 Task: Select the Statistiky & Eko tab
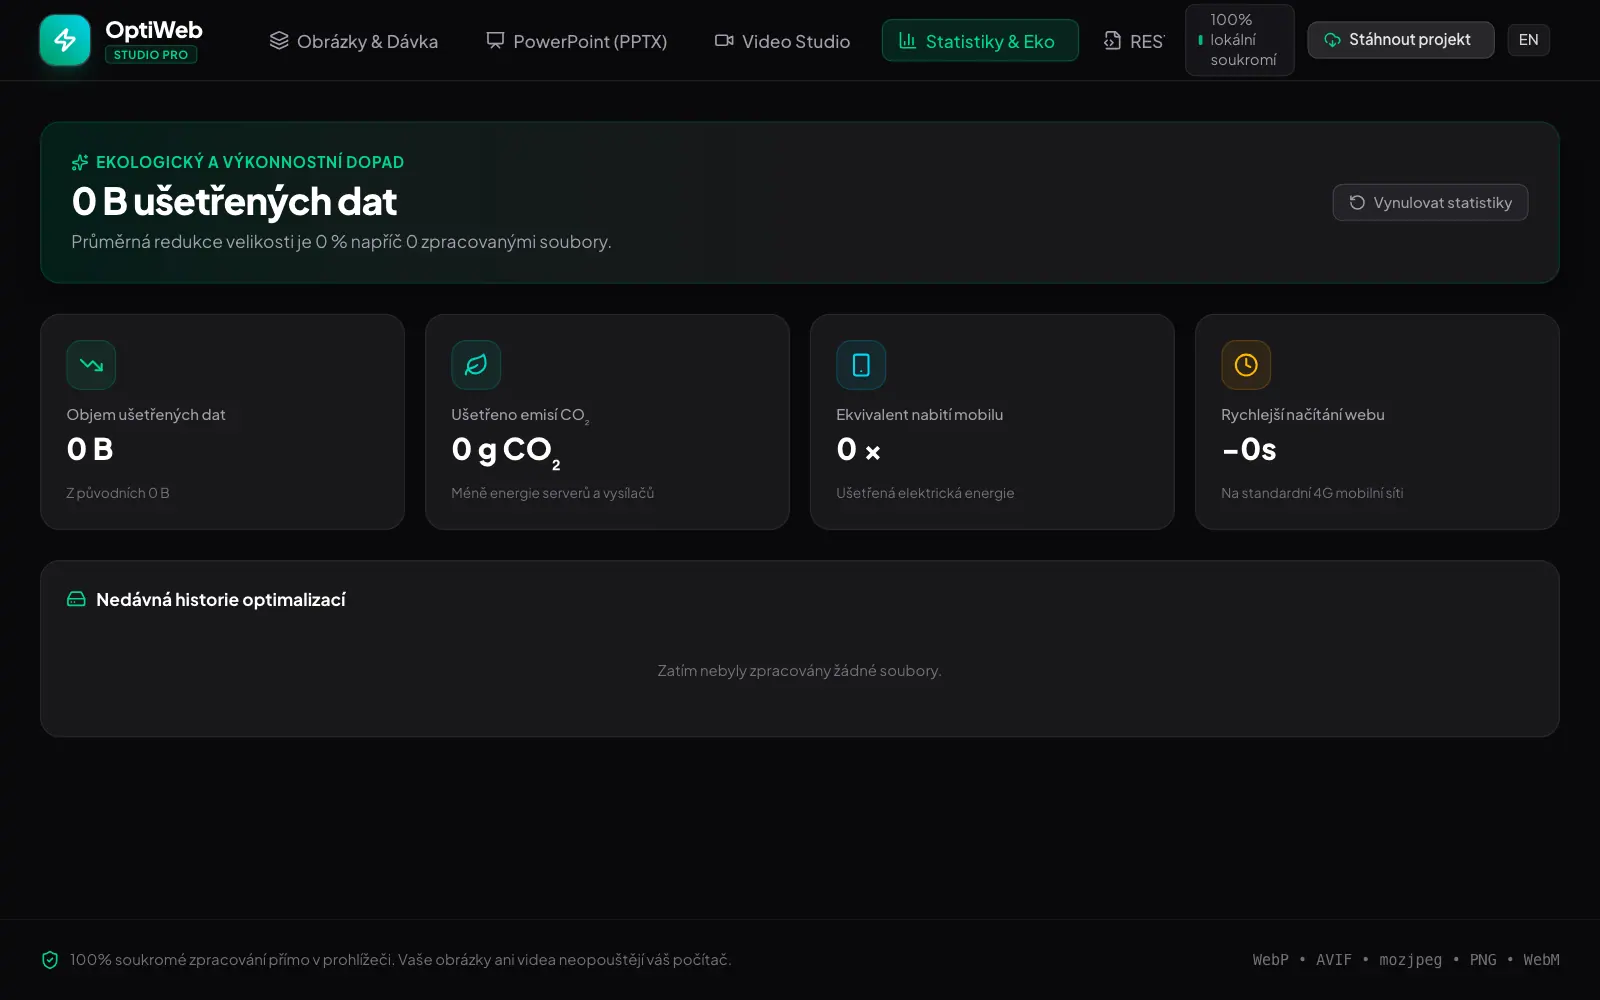[x=980, y=41]
